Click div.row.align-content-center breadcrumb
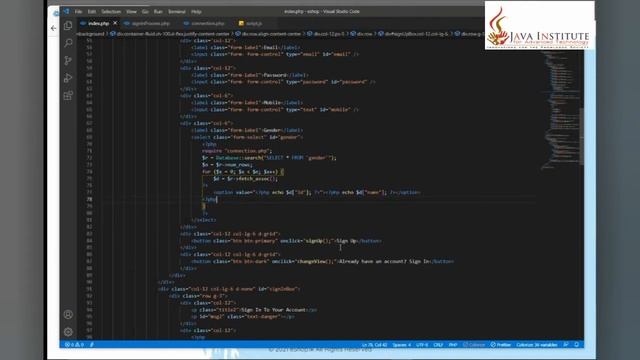Image resolution: width=640 pixels, height=360 pixels. click(268, 34)
